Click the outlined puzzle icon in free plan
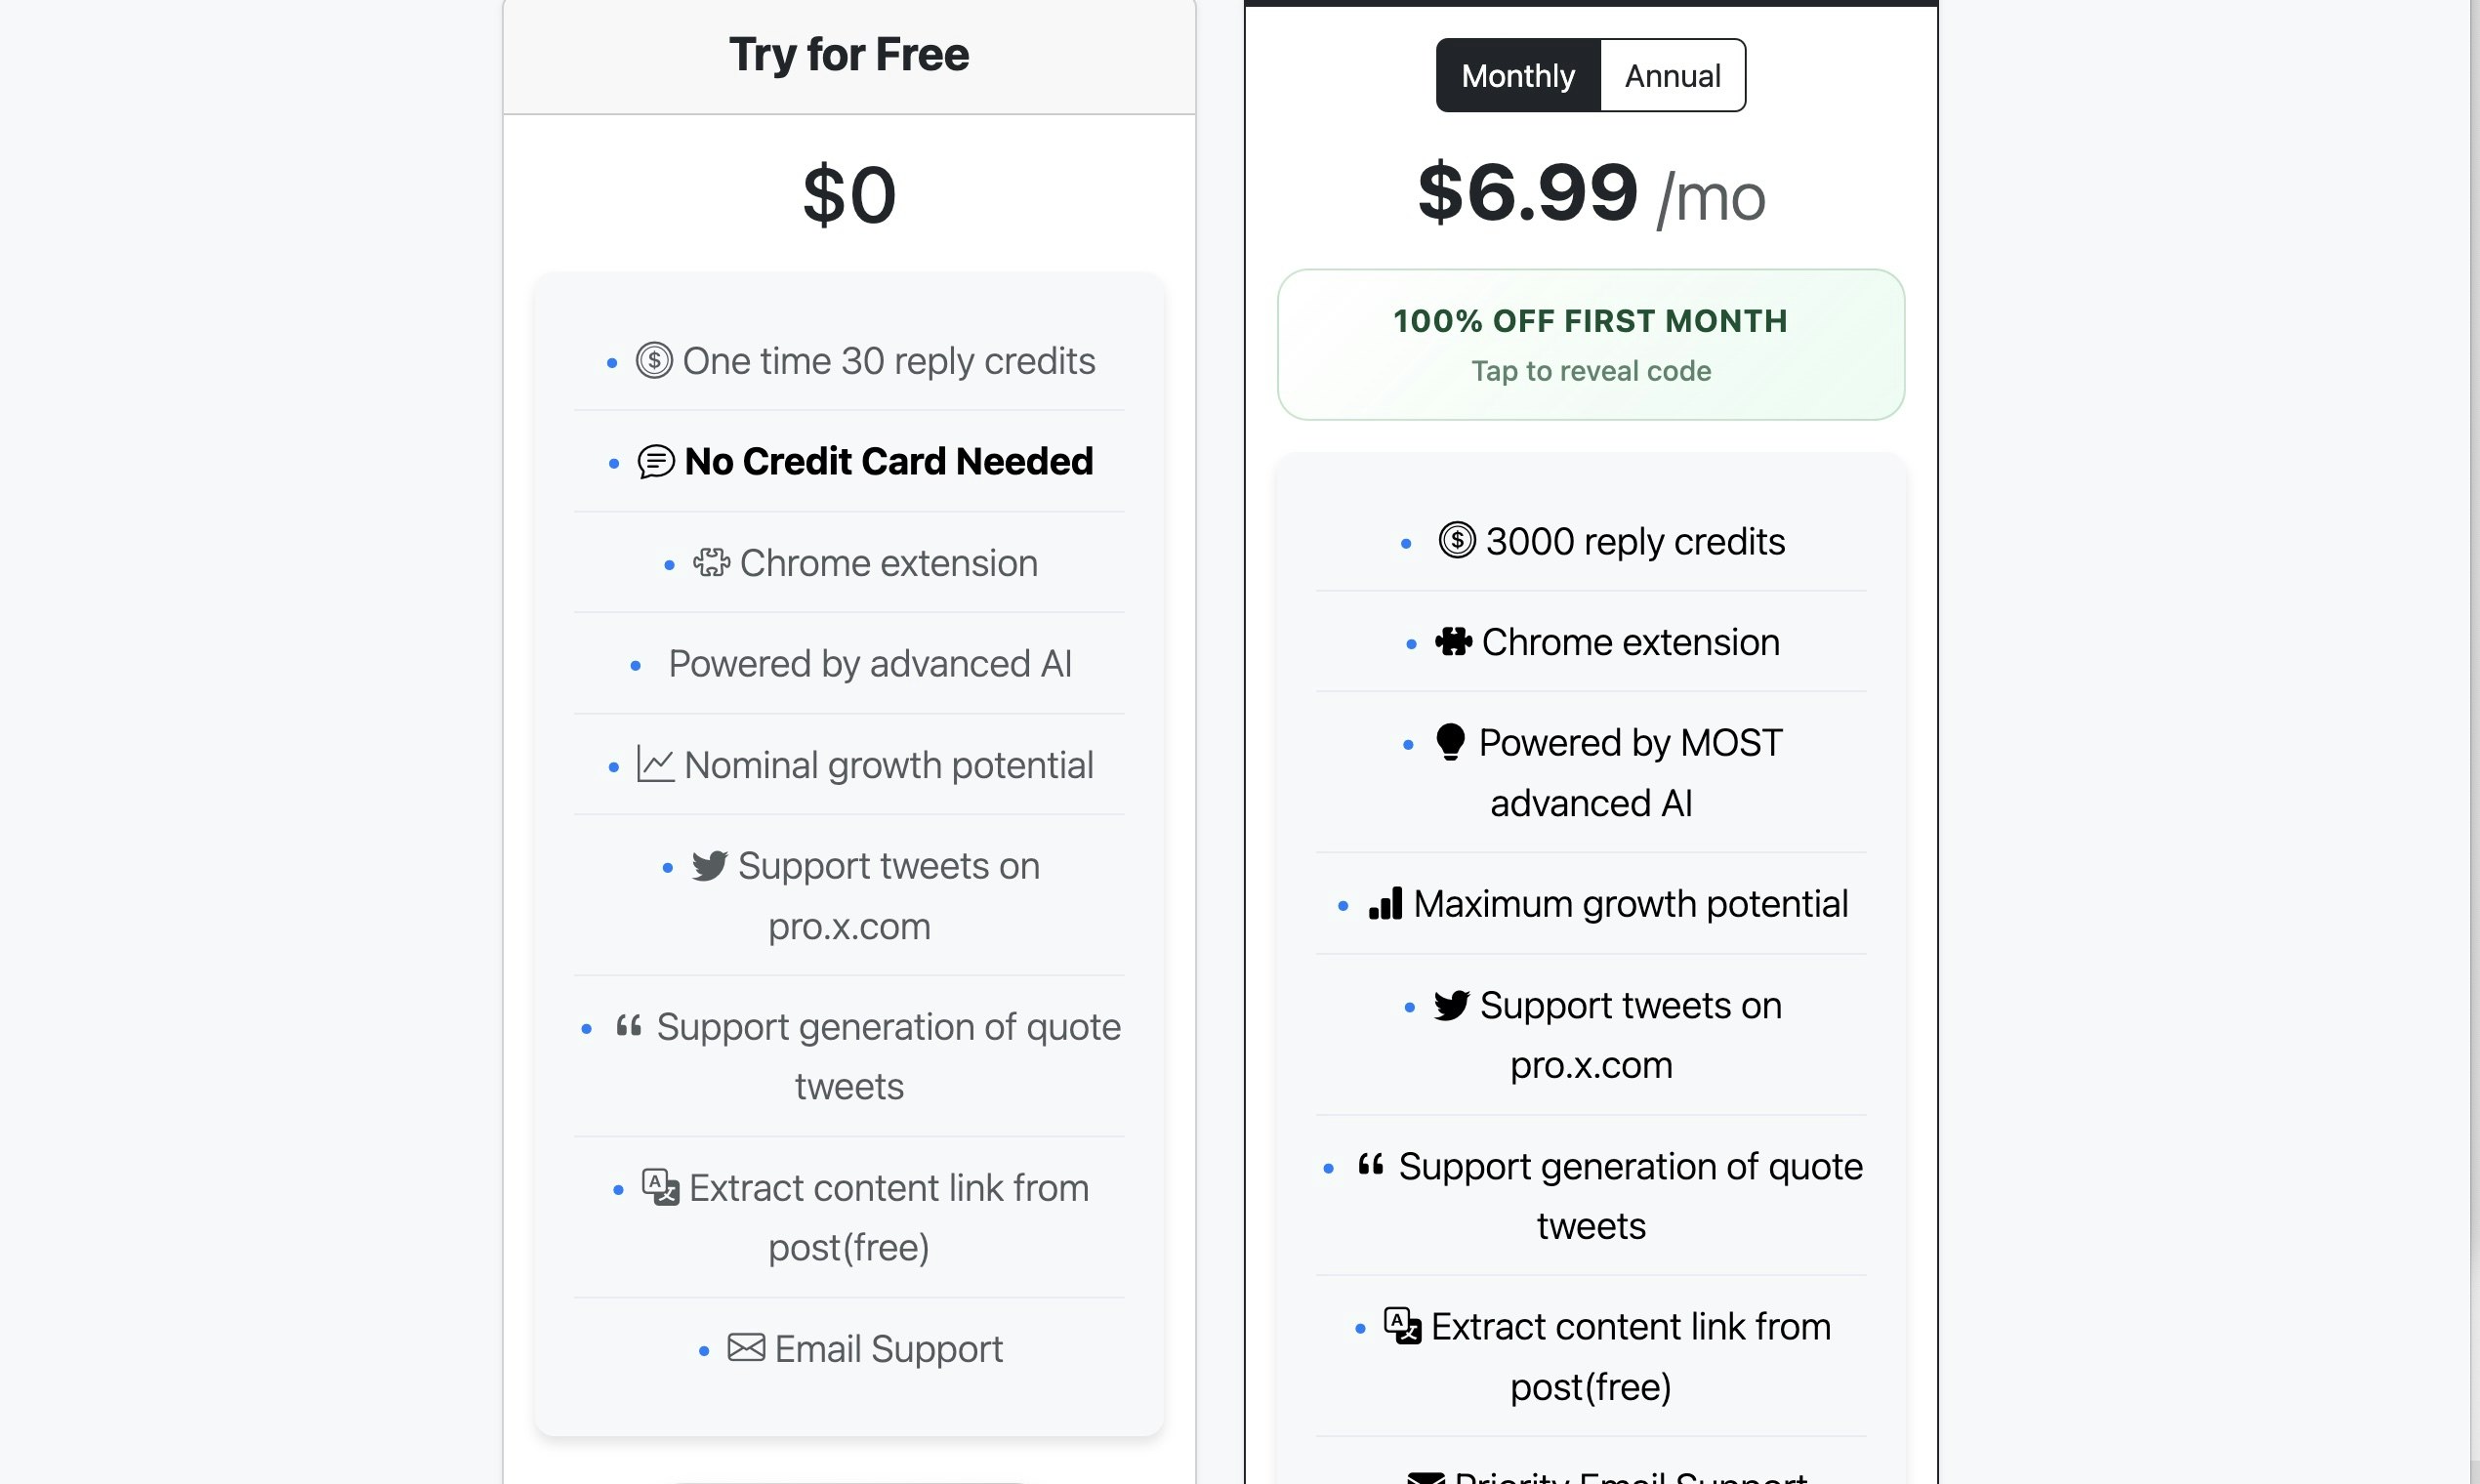 [x=711, y=562]
